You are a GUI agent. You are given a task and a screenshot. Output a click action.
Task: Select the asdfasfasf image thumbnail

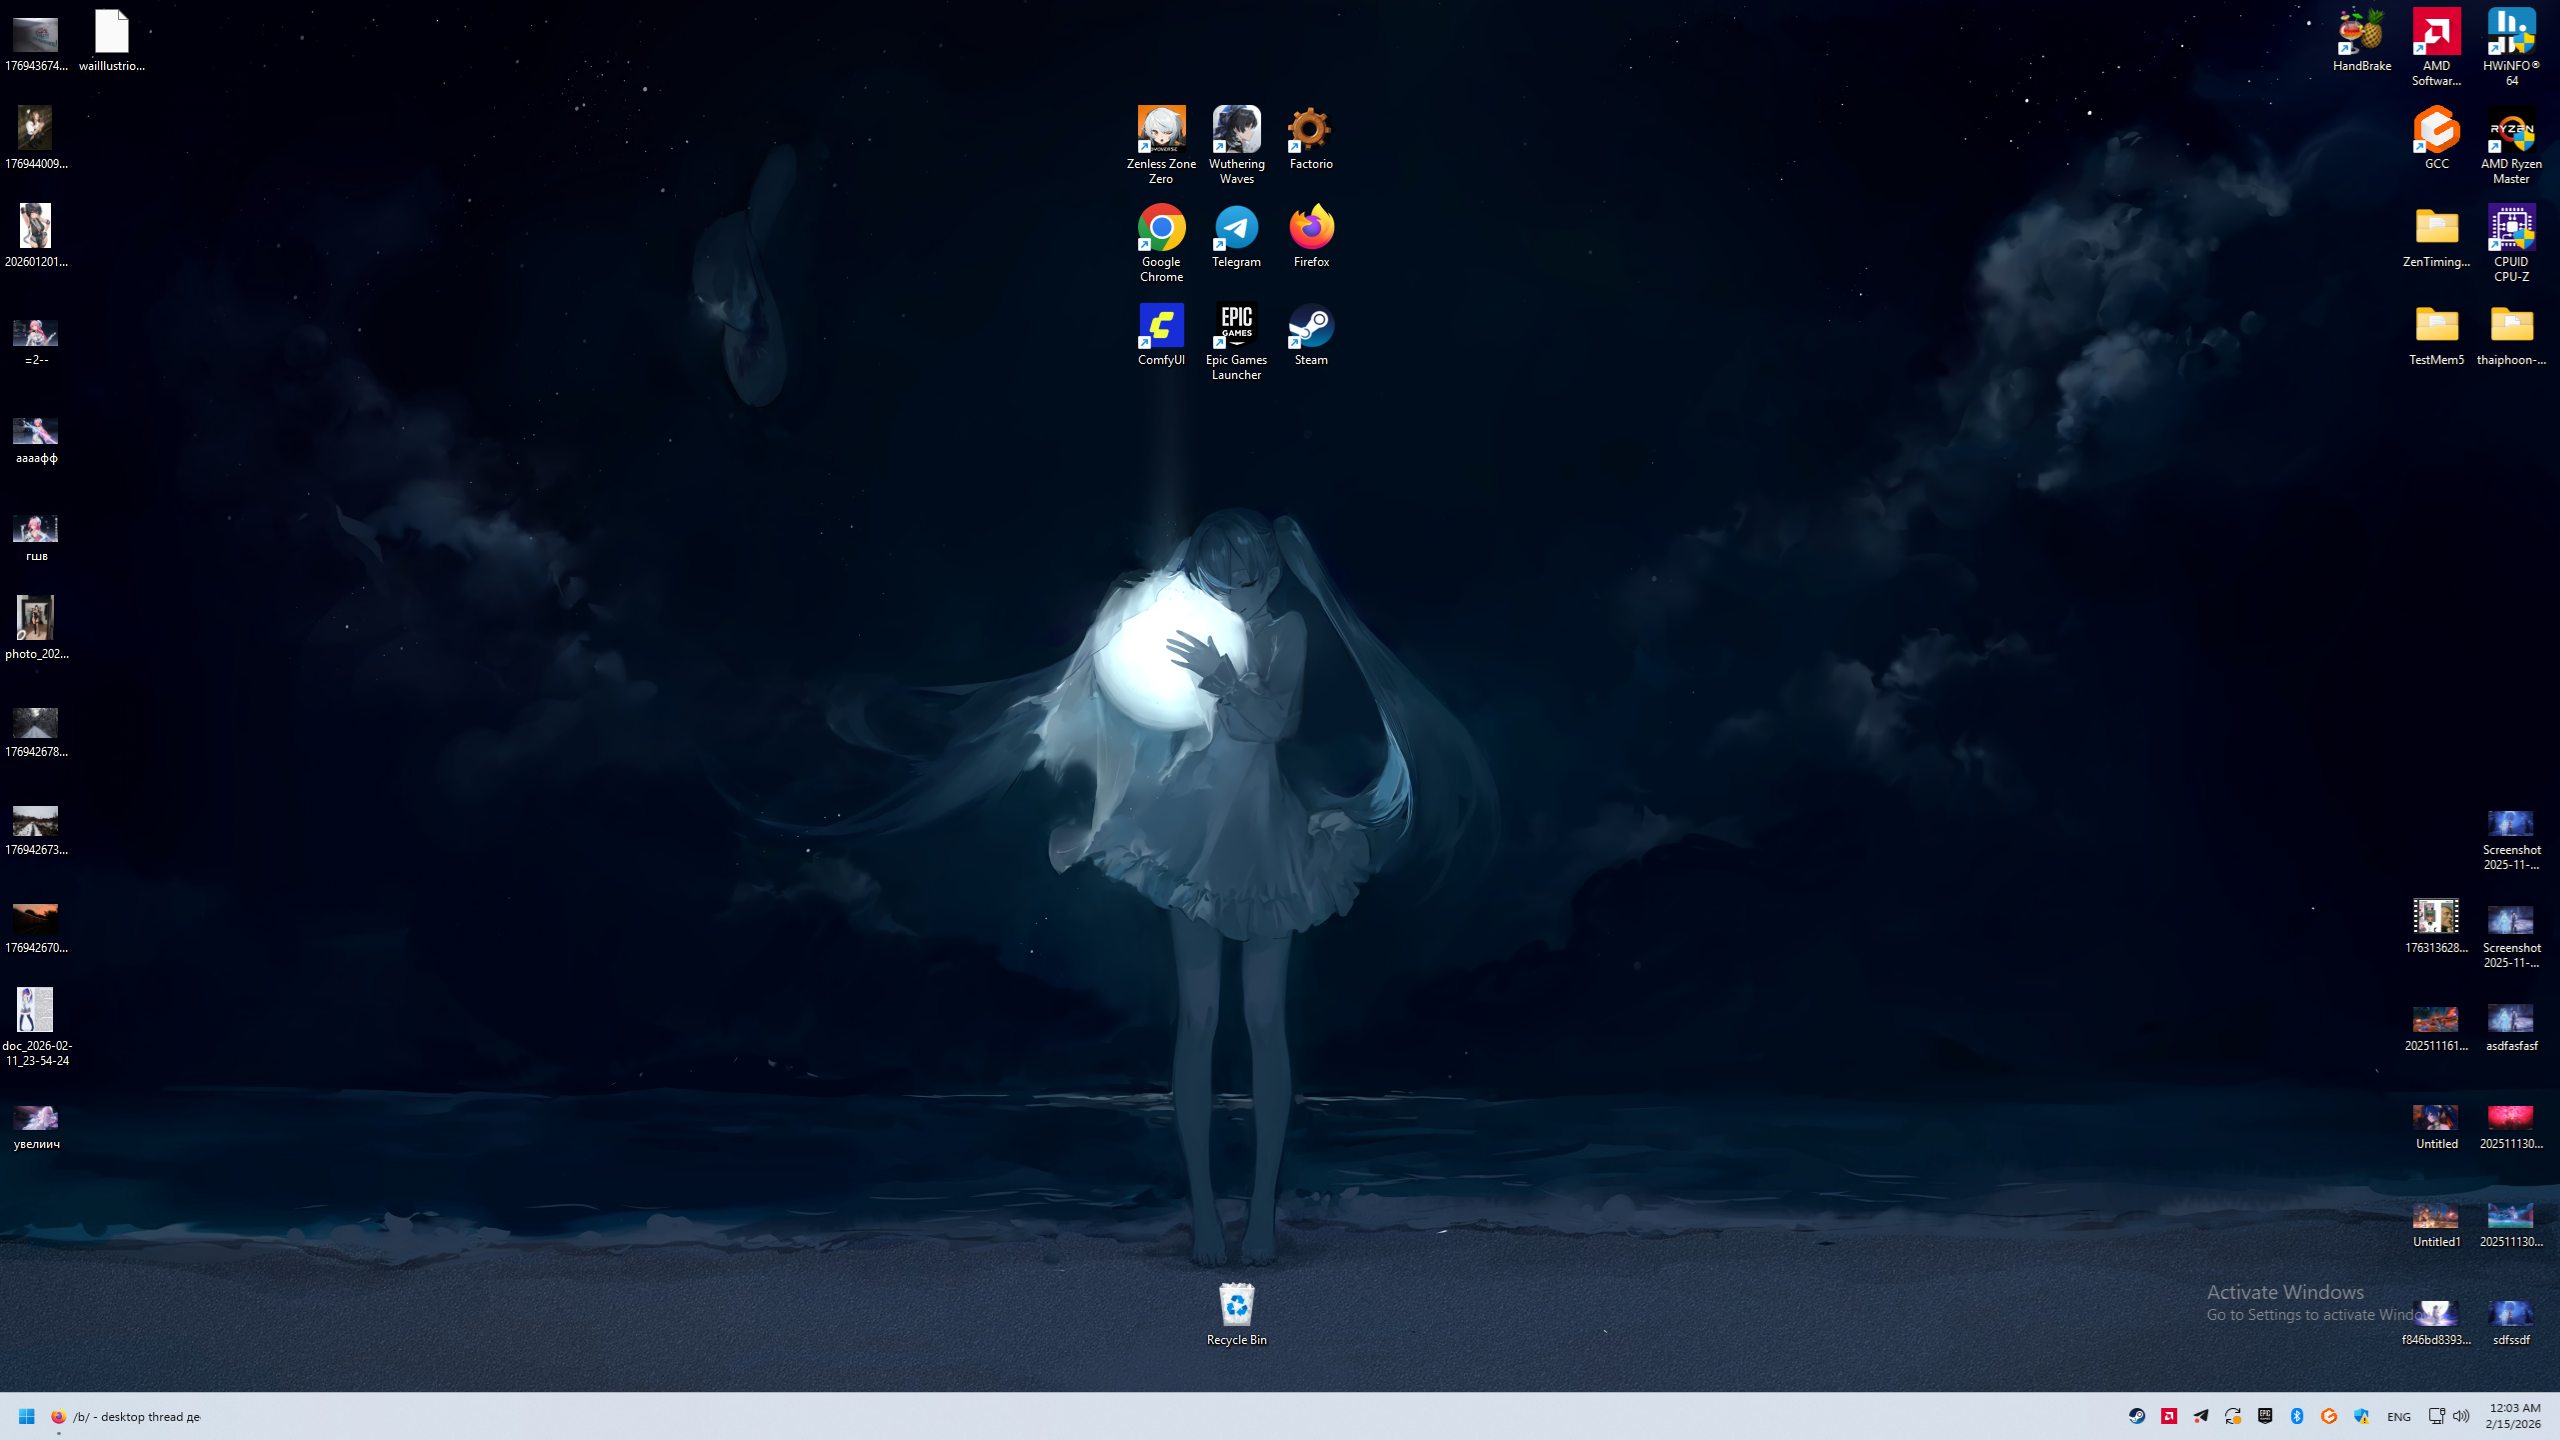tap(2510, 1019)
